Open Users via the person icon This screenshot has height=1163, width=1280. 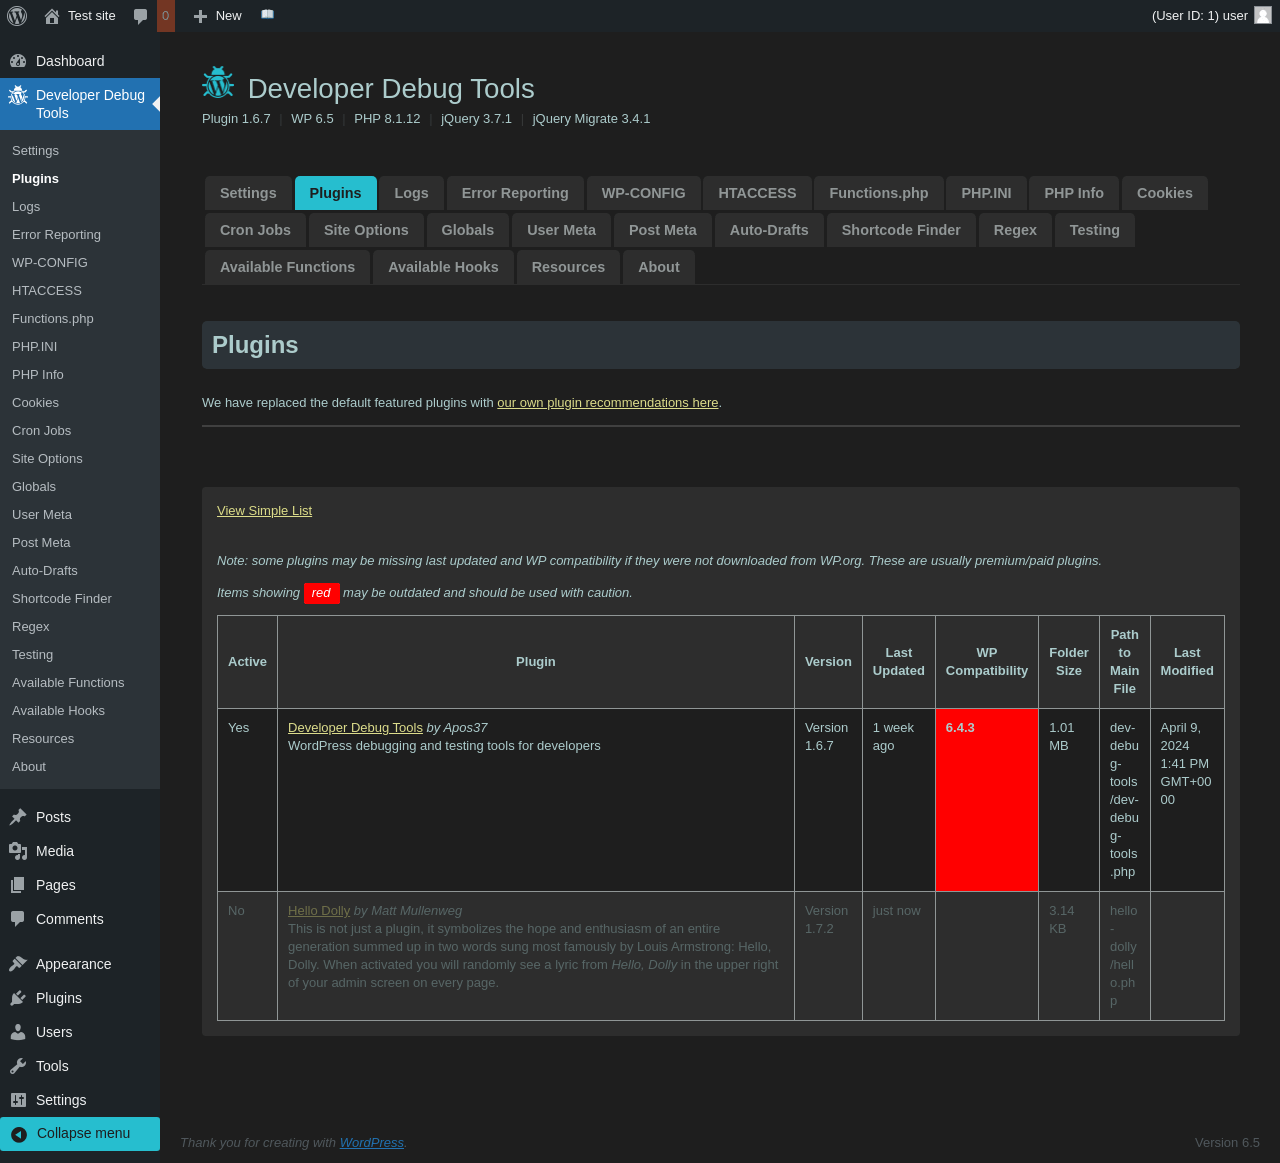(18, 1032)
